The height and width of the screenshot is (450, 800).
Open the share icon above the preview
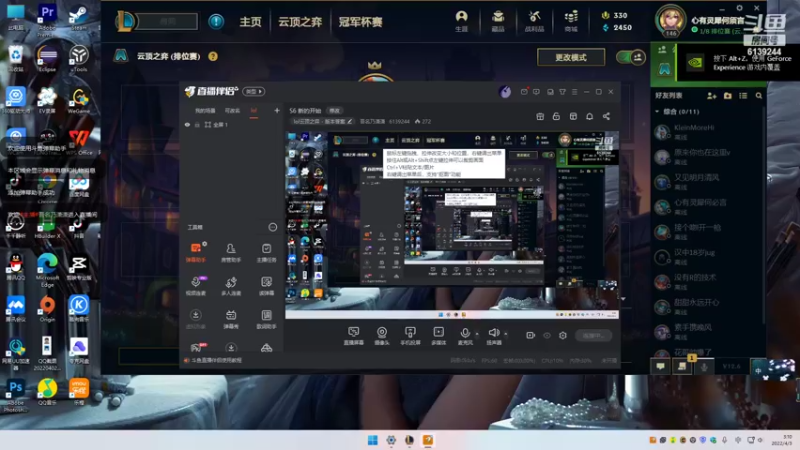pyautogui.click(x=606, y=116)
